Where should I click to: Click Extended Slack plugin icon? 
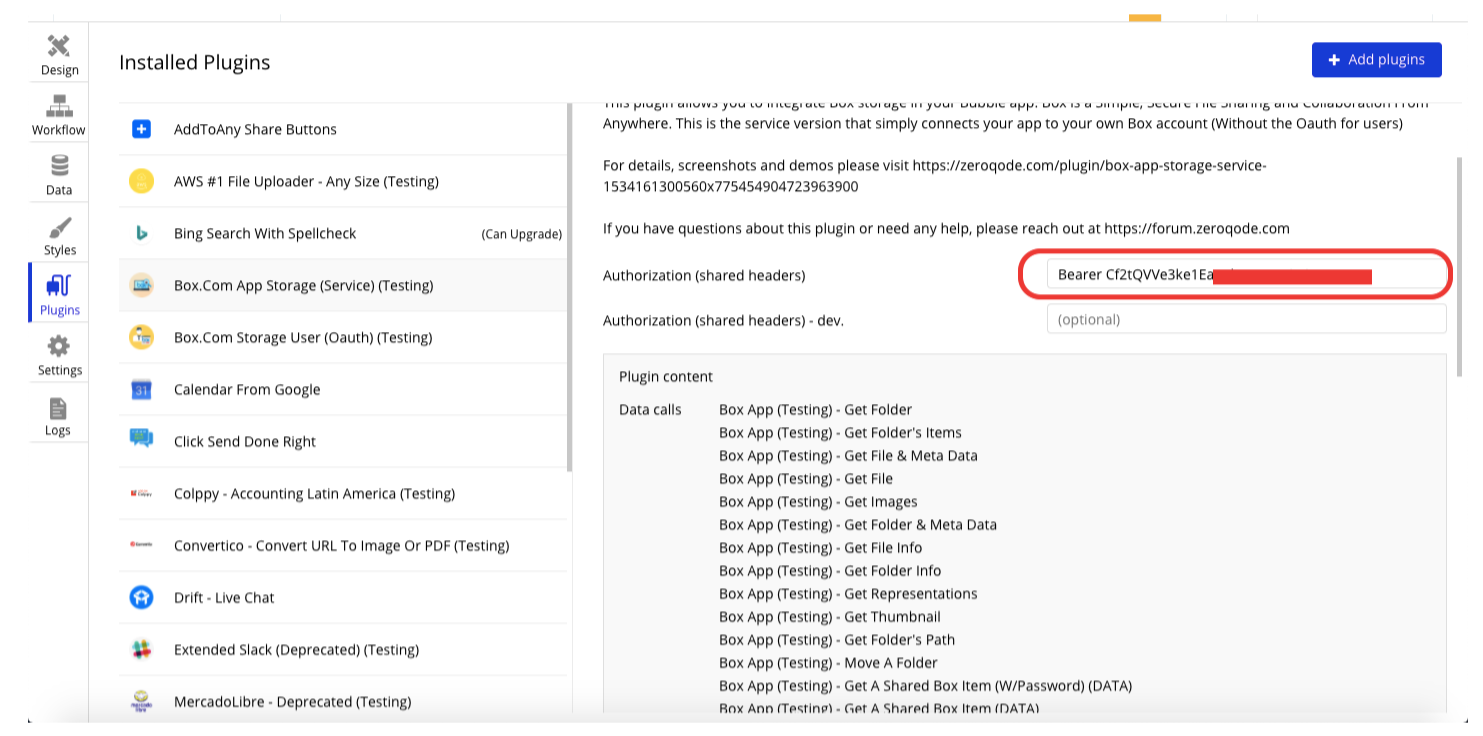click(x=141, y=649)
